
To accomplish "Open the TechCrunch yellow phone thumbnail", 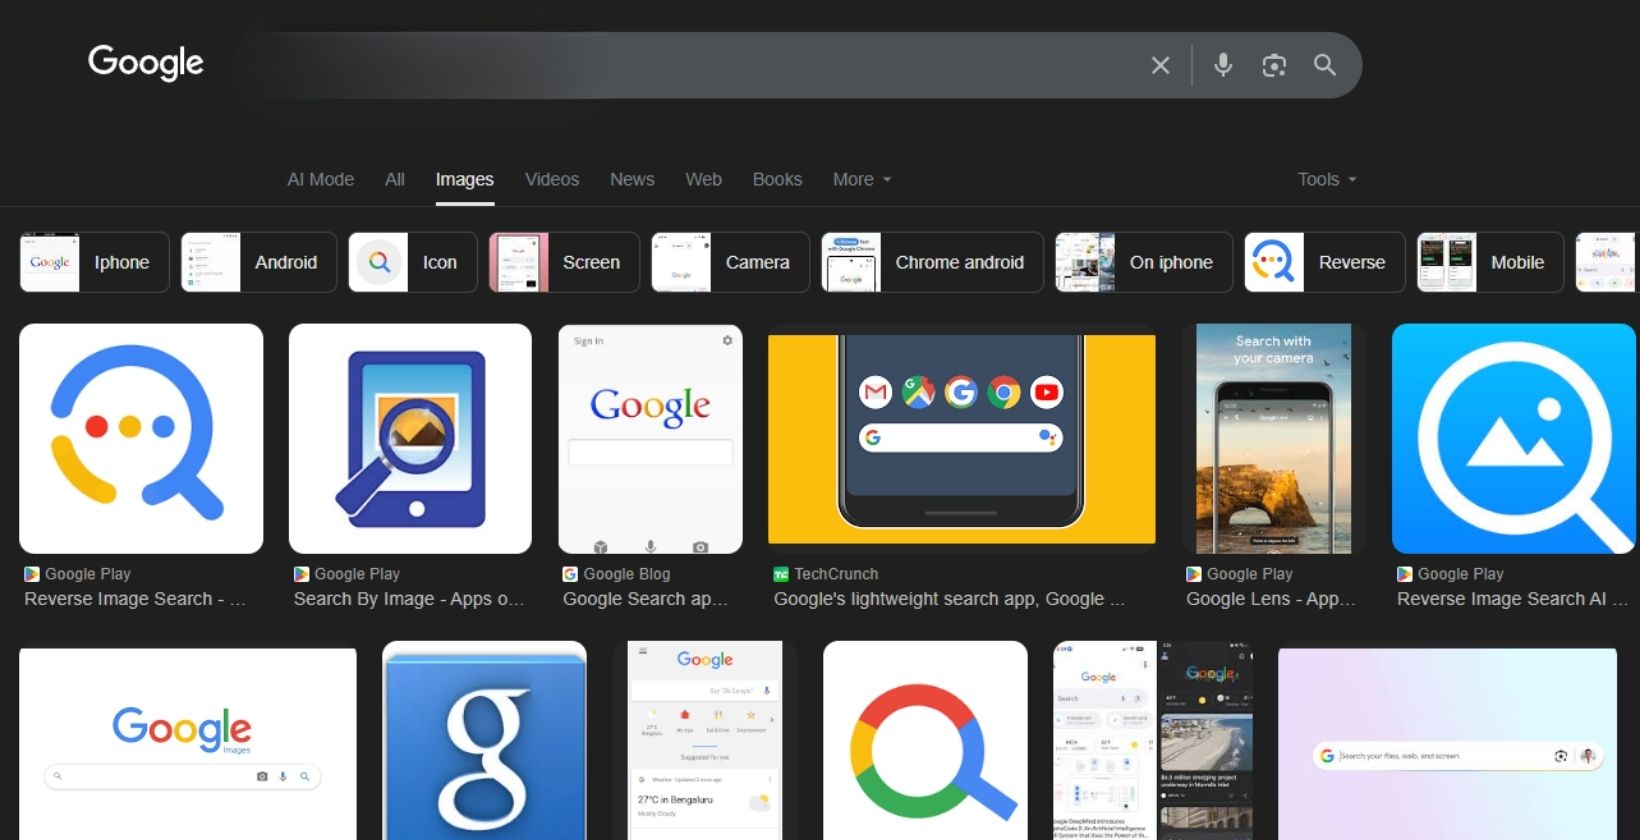I will tap(961, 439).
